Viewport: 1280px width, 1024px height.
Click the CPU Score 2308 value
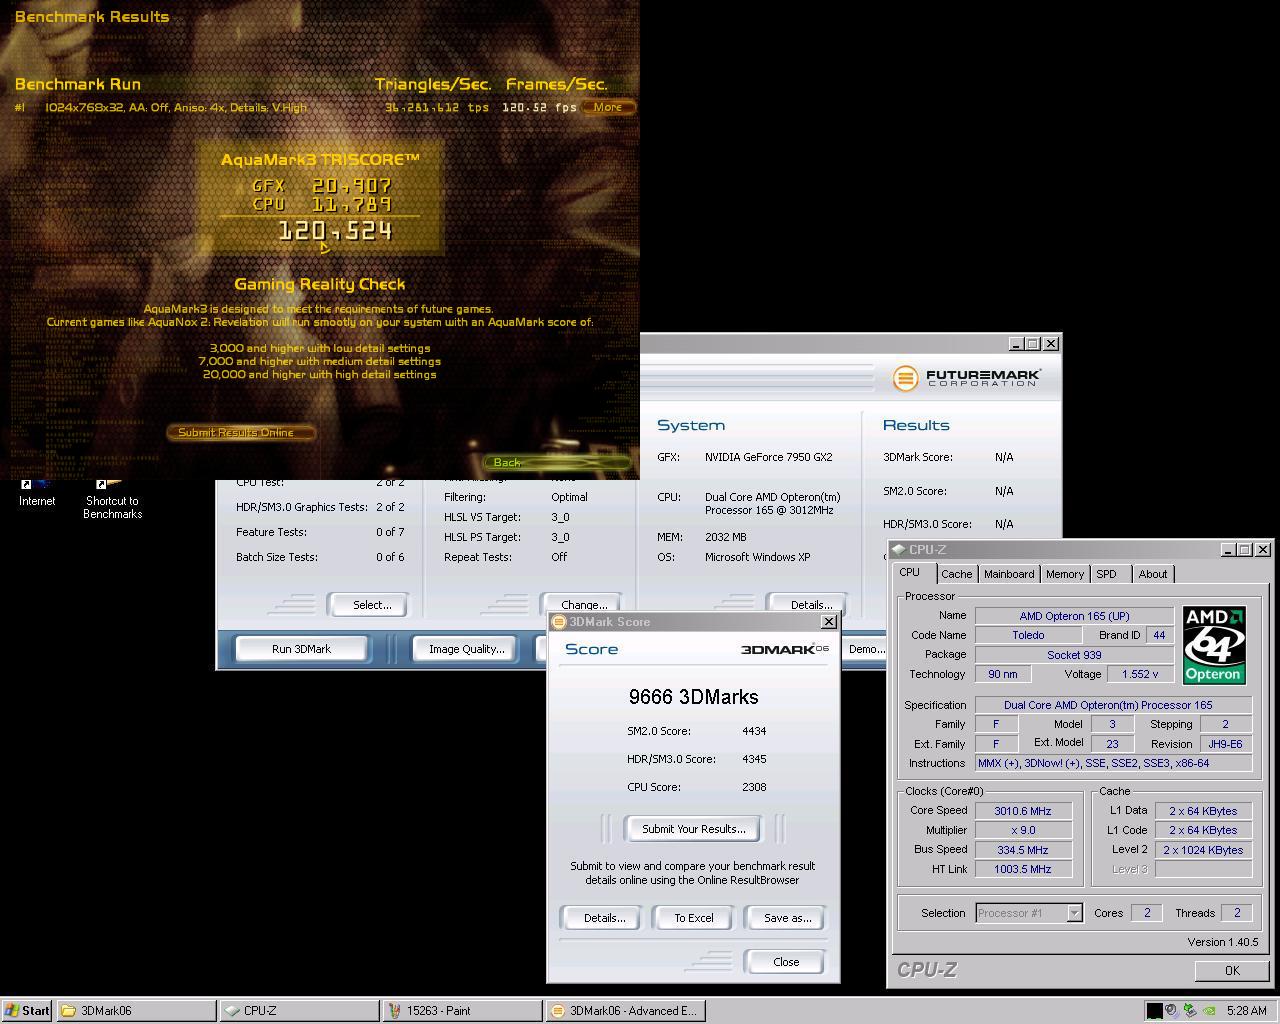(754, 787)
